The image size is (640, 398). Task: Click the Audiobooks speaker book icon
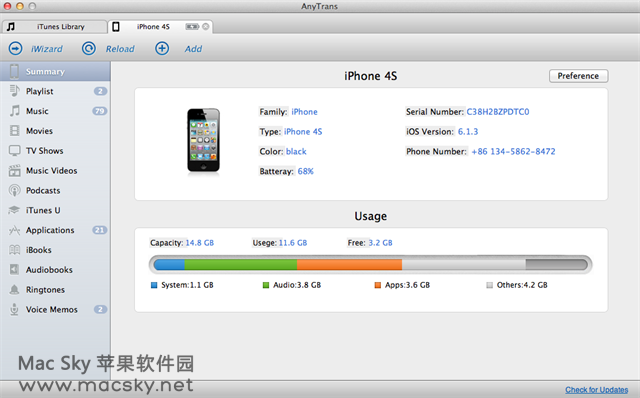[x=14, y=269]
